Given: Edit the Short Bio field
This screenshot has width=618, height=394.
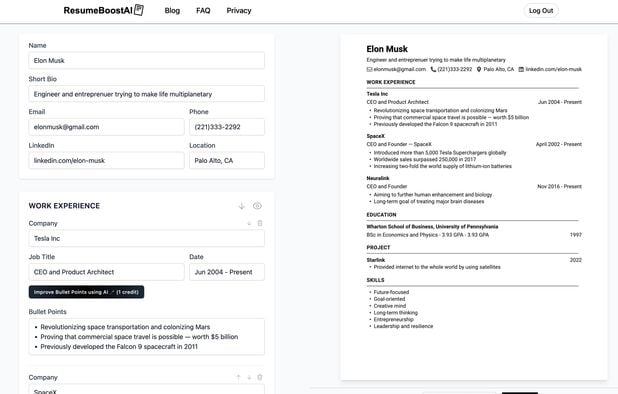Looking at the screenshot, I should tap(147, 94).
